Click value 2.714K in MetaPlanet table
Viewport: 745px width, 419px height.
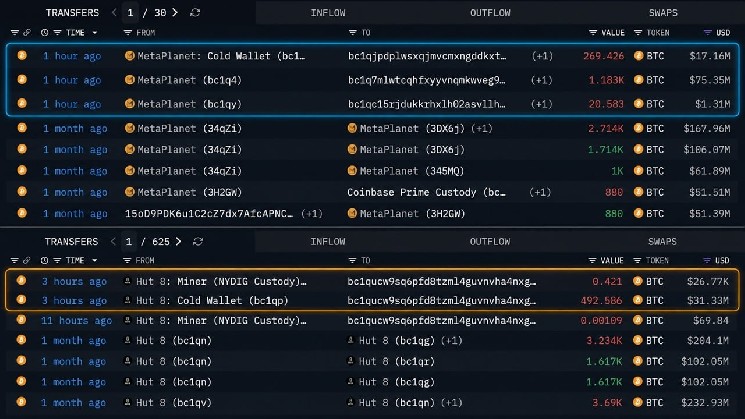606,128
